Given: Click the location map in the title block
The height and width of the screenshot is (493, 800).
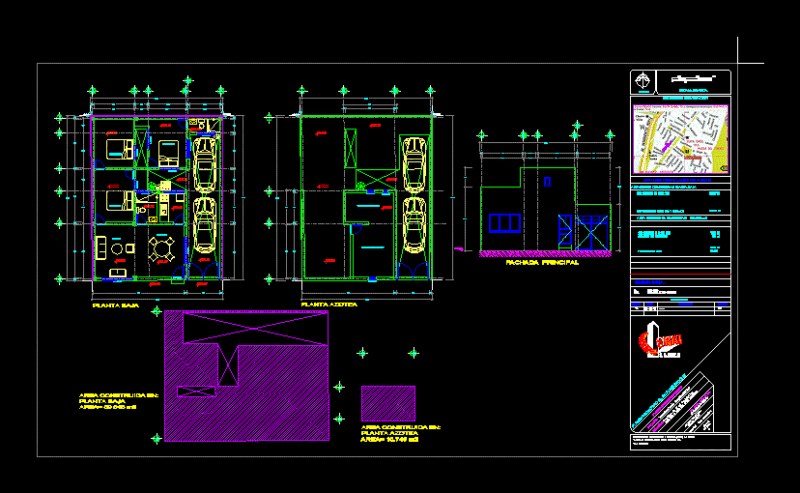Looking at the screenshot, I should pos(680,139).
